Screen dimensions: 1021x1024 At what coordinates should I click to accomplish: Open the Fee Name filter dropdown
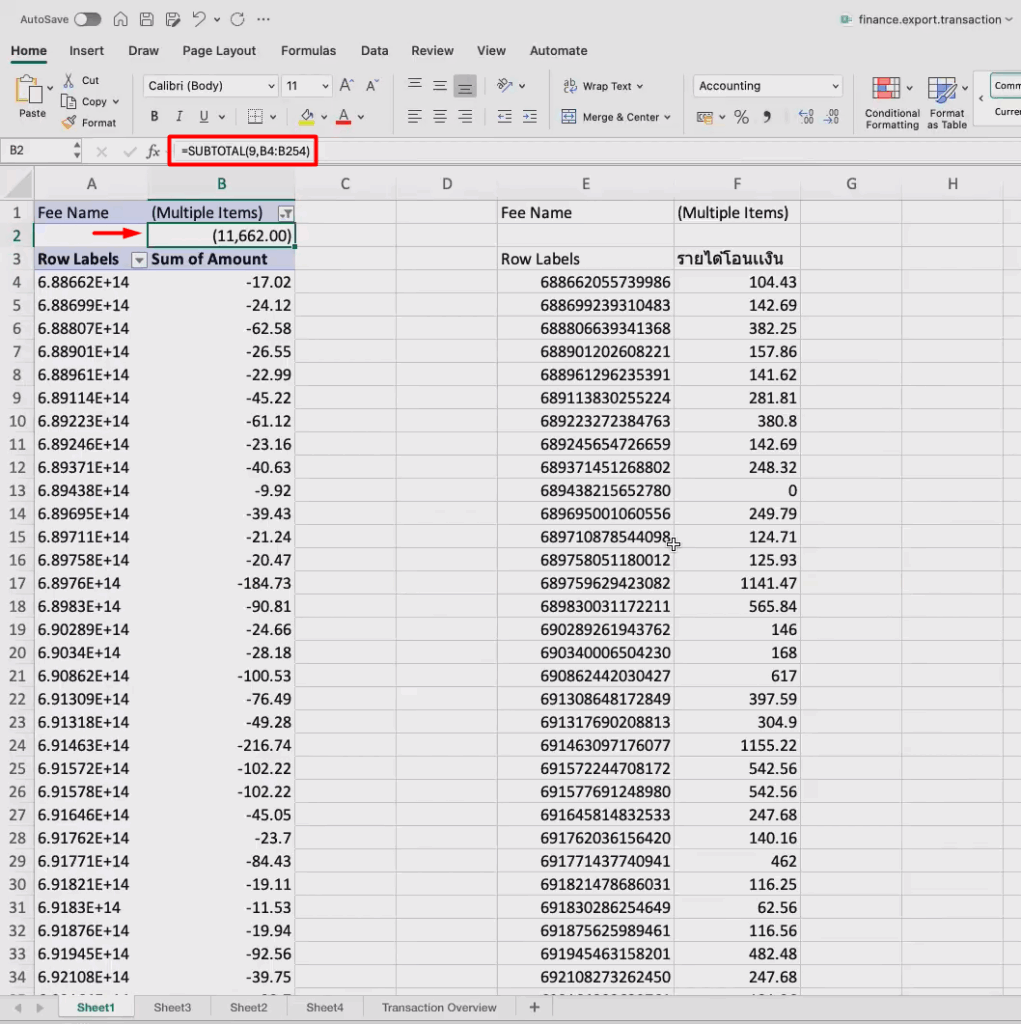[x=286, y=213]
